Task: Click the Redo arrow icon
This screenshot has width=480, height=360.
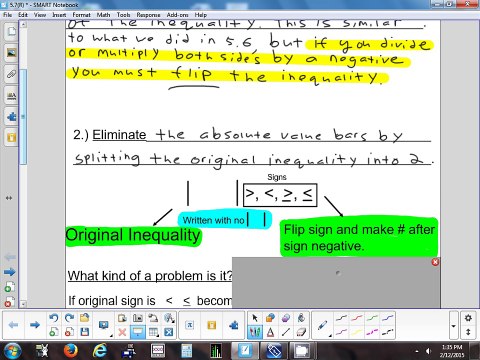Action: point(69,318)
